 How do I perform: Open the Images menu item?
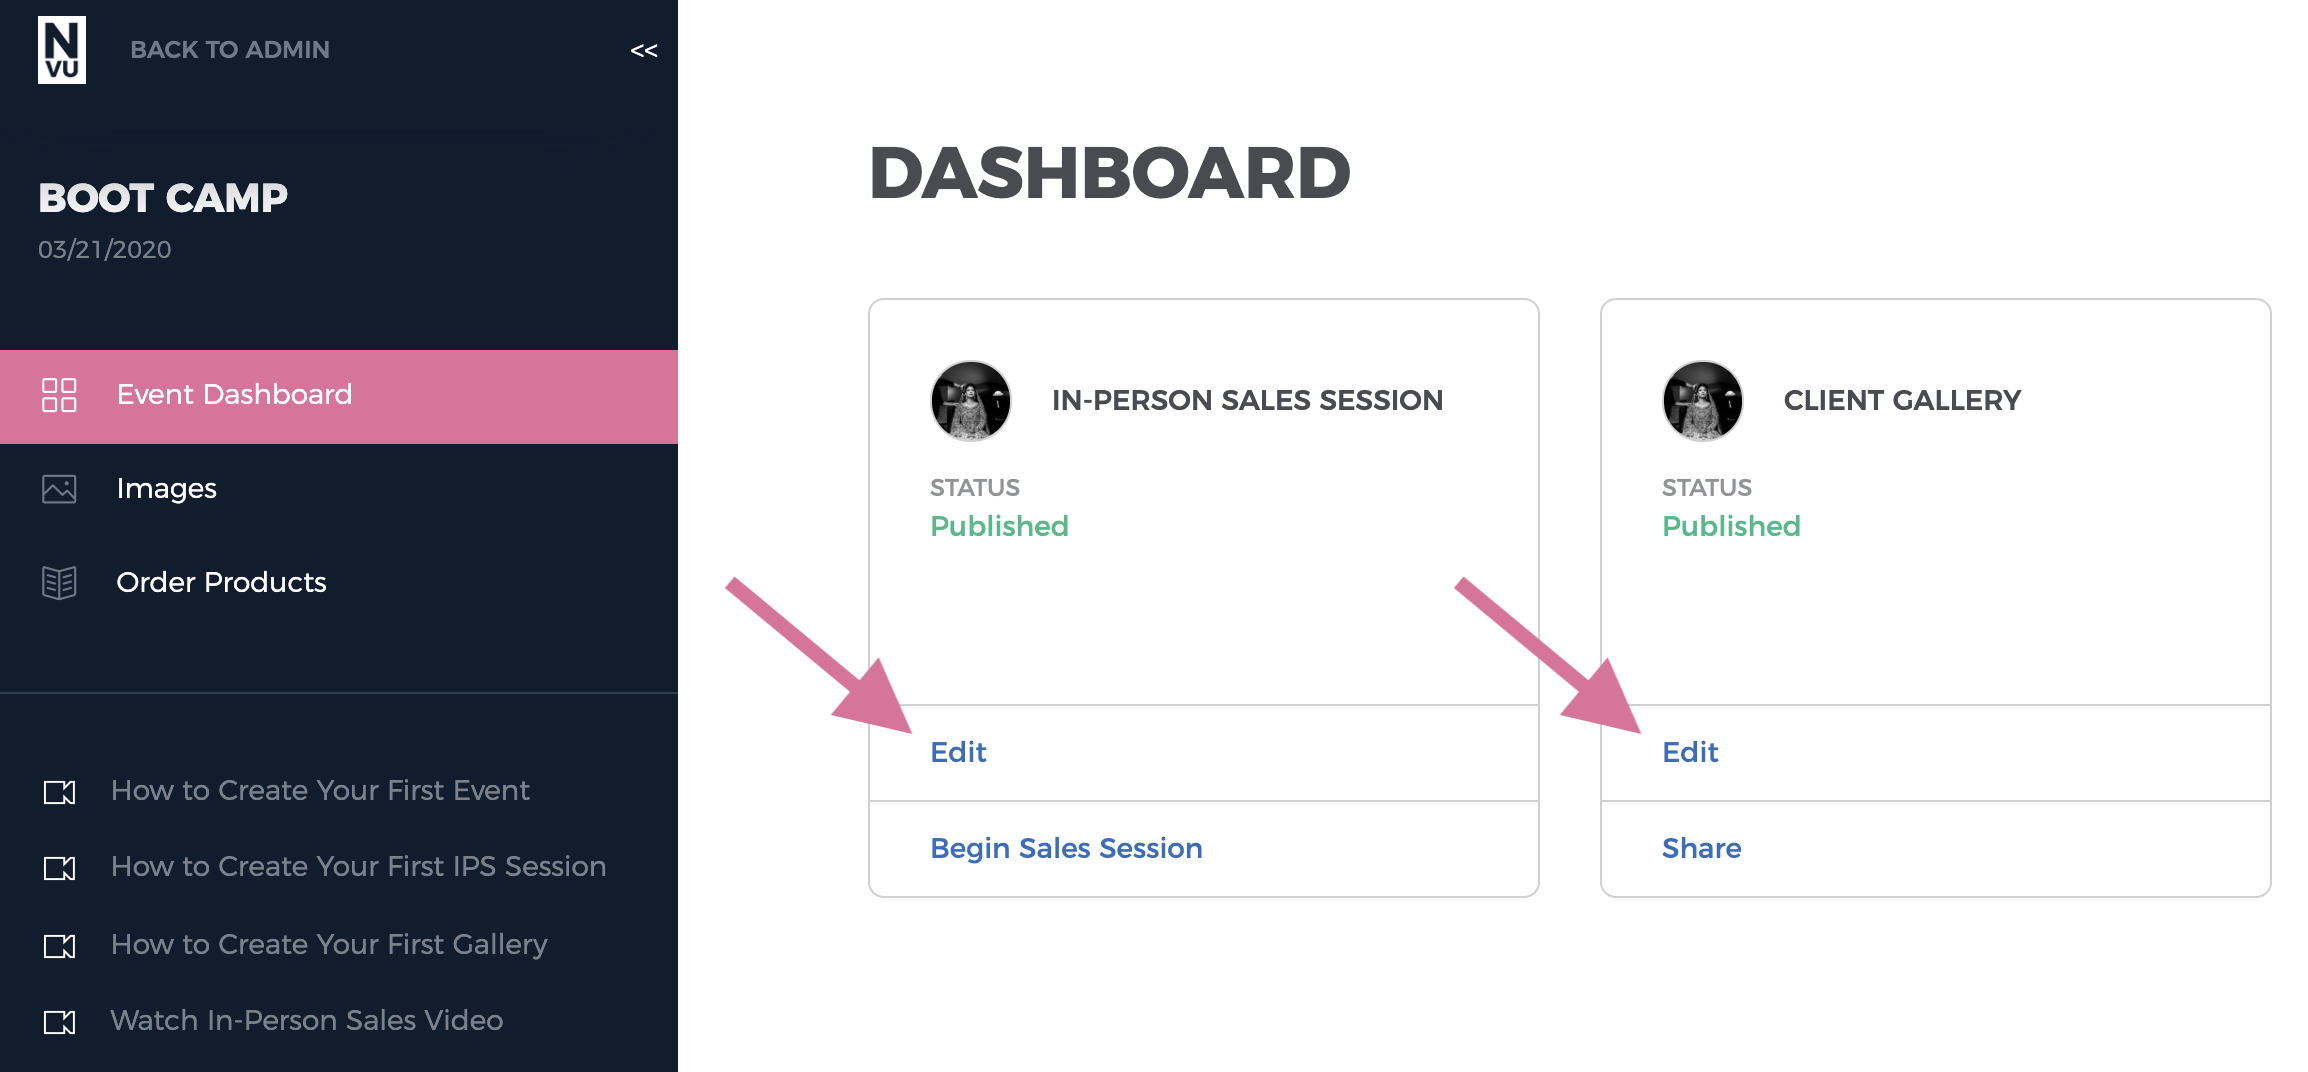coord(339,489)
